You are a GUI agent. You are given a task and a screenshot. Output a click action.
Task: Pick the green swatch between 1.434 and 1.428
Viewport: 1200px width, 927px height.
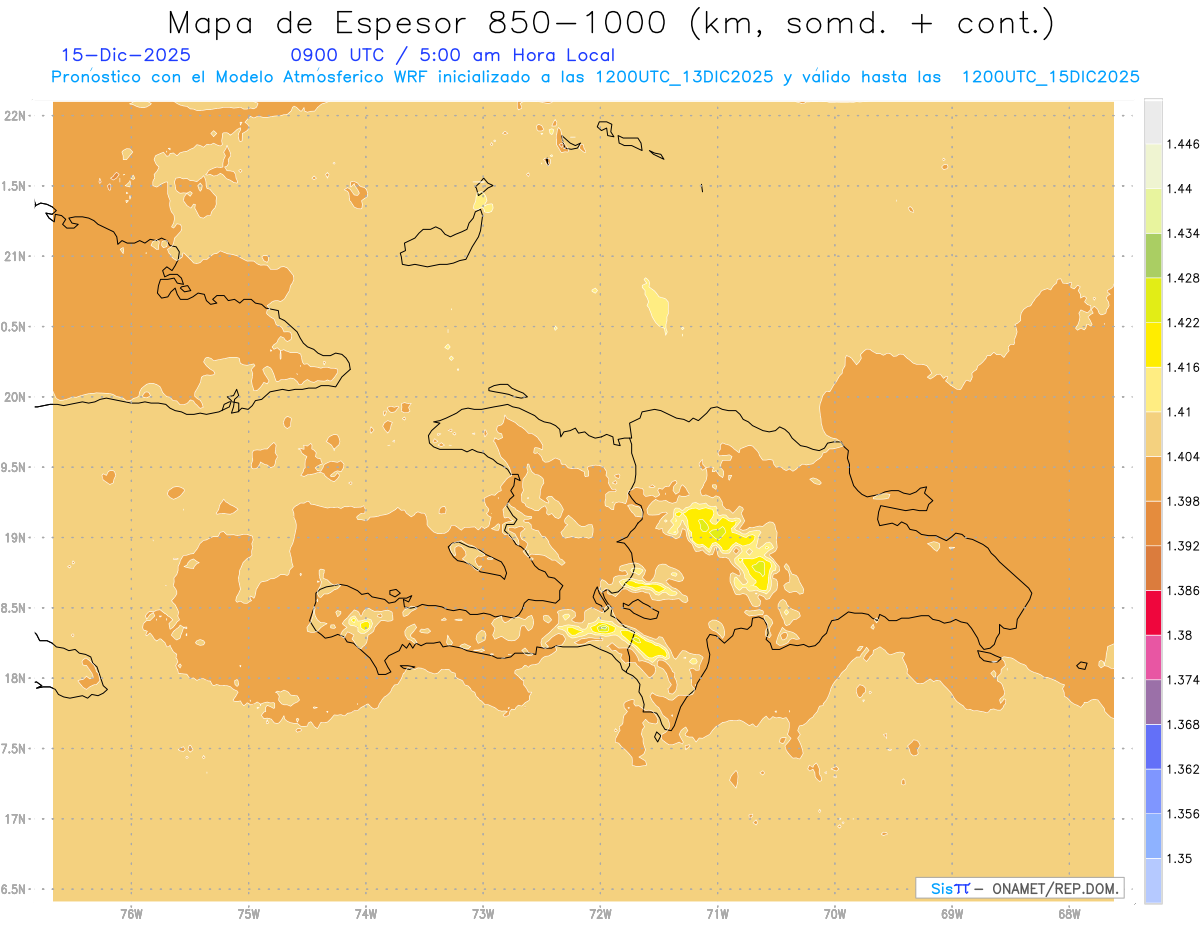pos(1153,255)
